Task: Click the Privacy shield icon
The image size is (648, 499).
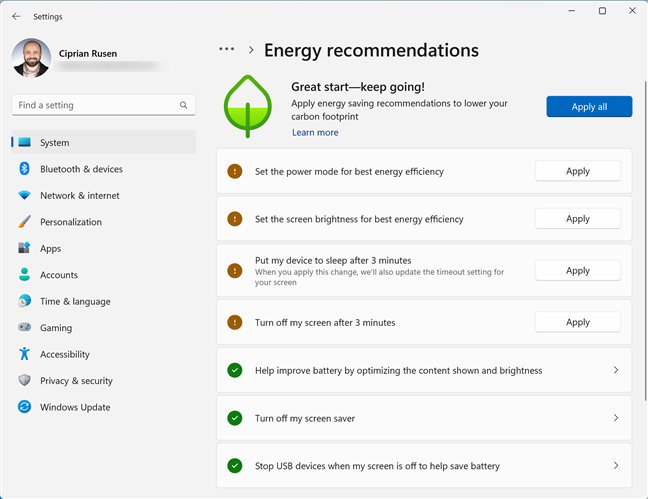Action: pyautogui.click(x=24, y=380)
